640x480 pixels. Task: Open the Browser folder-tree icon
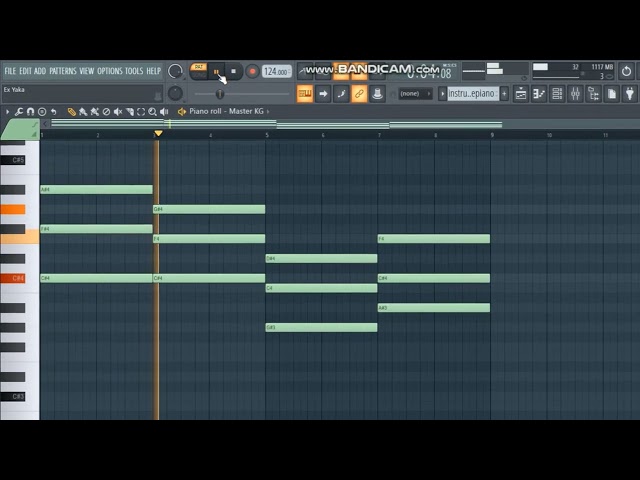593,94
